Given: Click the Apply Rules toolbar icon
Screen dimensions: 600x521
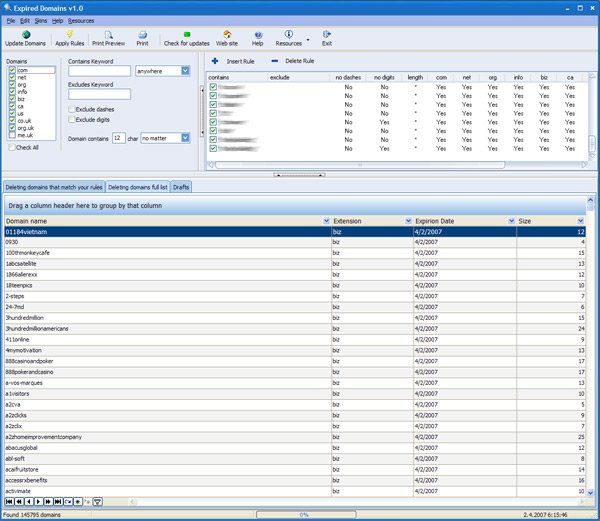Looking at the screenshot, I should tap(70, 35).
